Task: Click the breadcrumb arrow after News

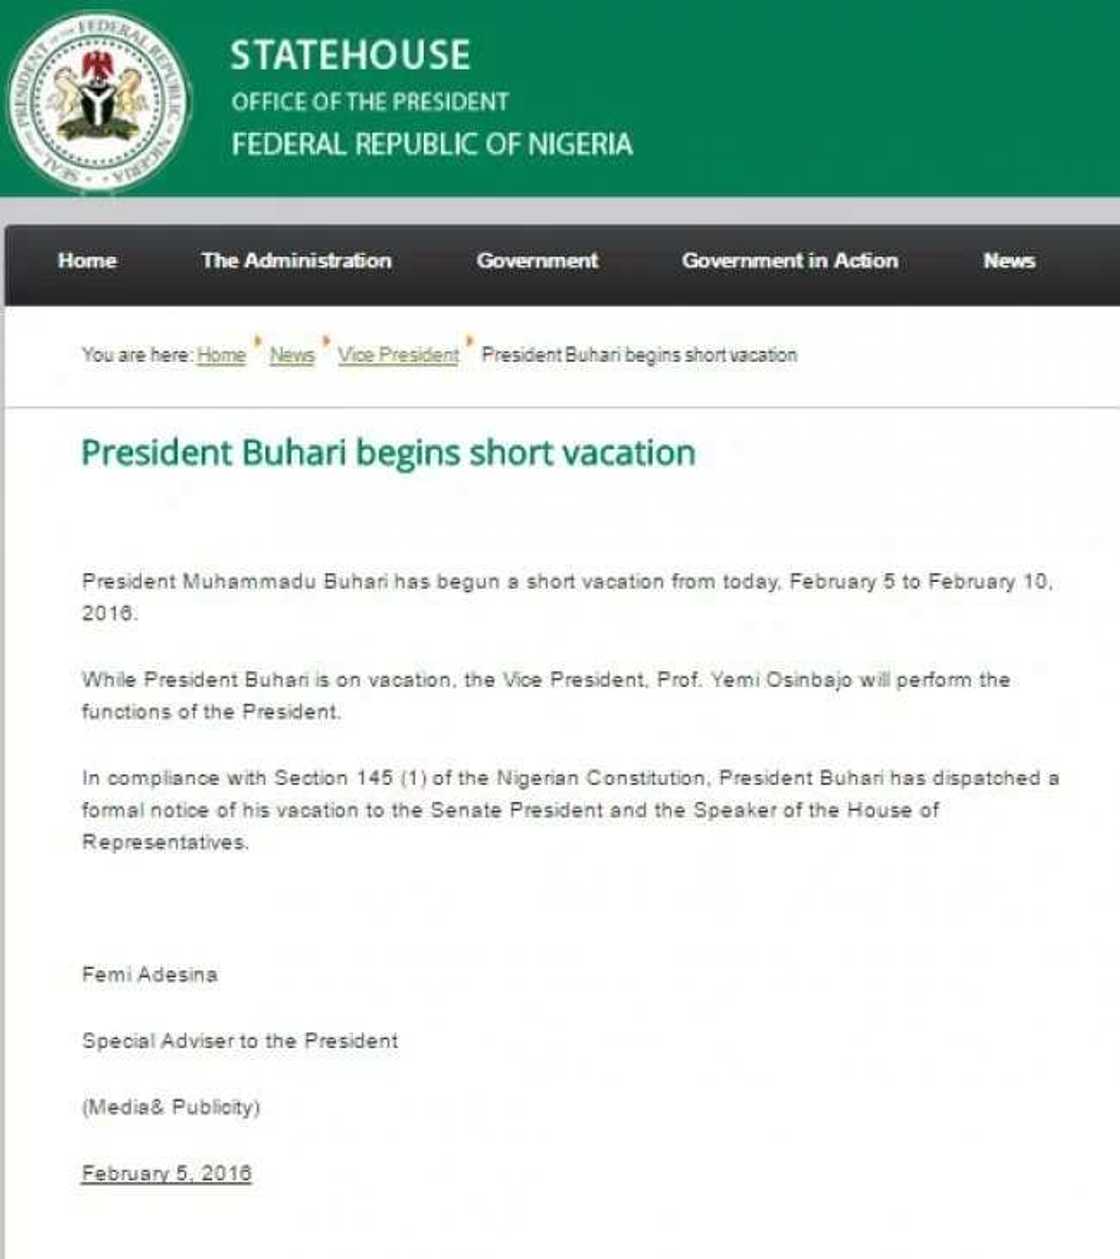Action: (x=325, y=348)
